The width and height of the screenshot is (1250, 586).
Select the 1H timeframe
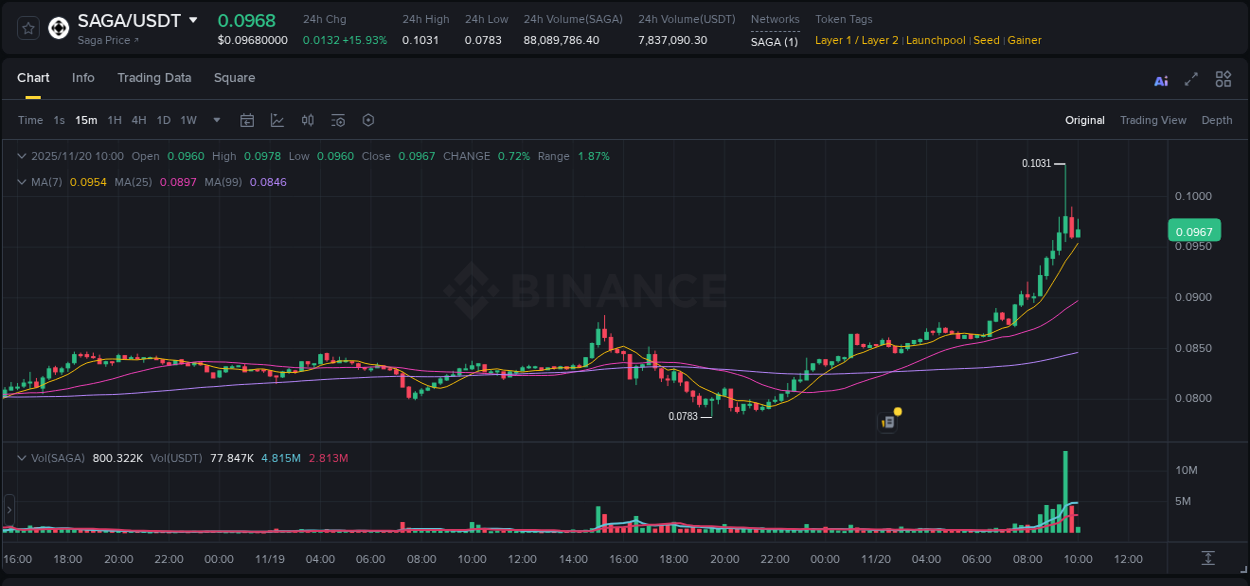point(114,120)
